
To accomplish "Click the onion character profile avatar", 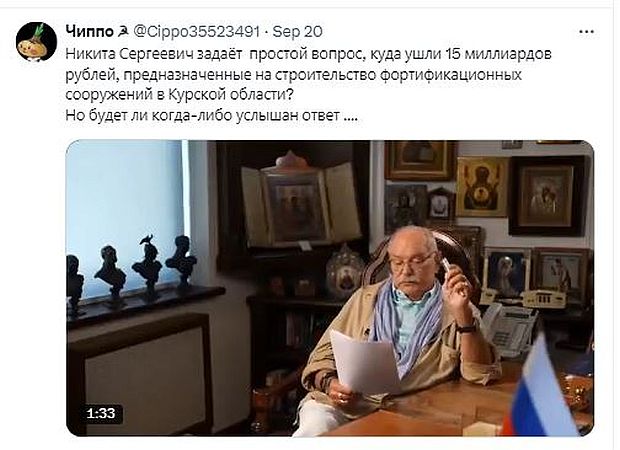I will click(x=36, y=42).
